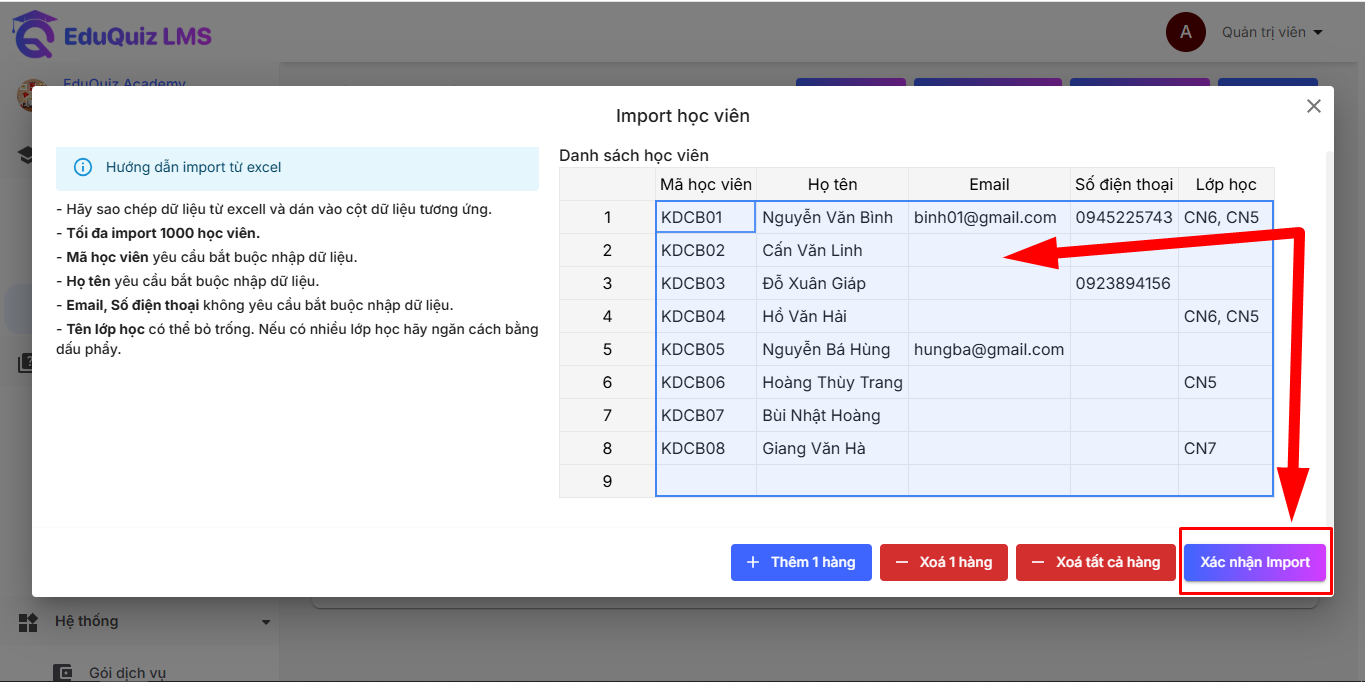Screen dimensions: 1365x682
Task: Click the Giang Văn Hà name cell
Action: pyautogui.click(x=832, y=448)
